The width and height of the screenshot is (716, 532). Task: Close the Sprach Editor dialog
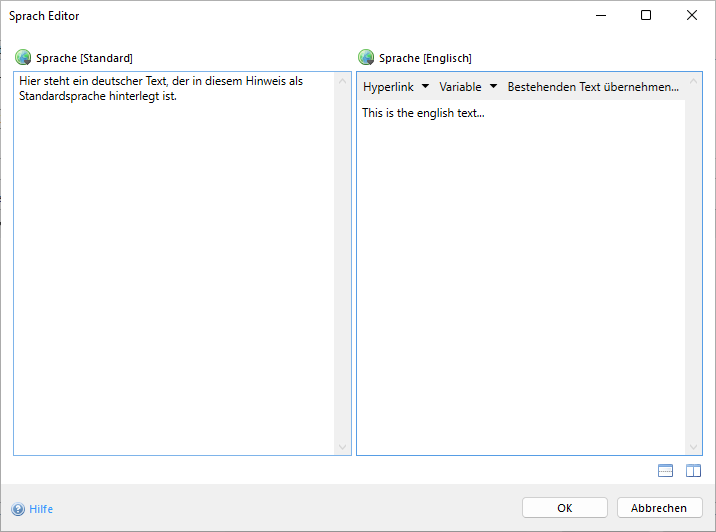point(692,15)
